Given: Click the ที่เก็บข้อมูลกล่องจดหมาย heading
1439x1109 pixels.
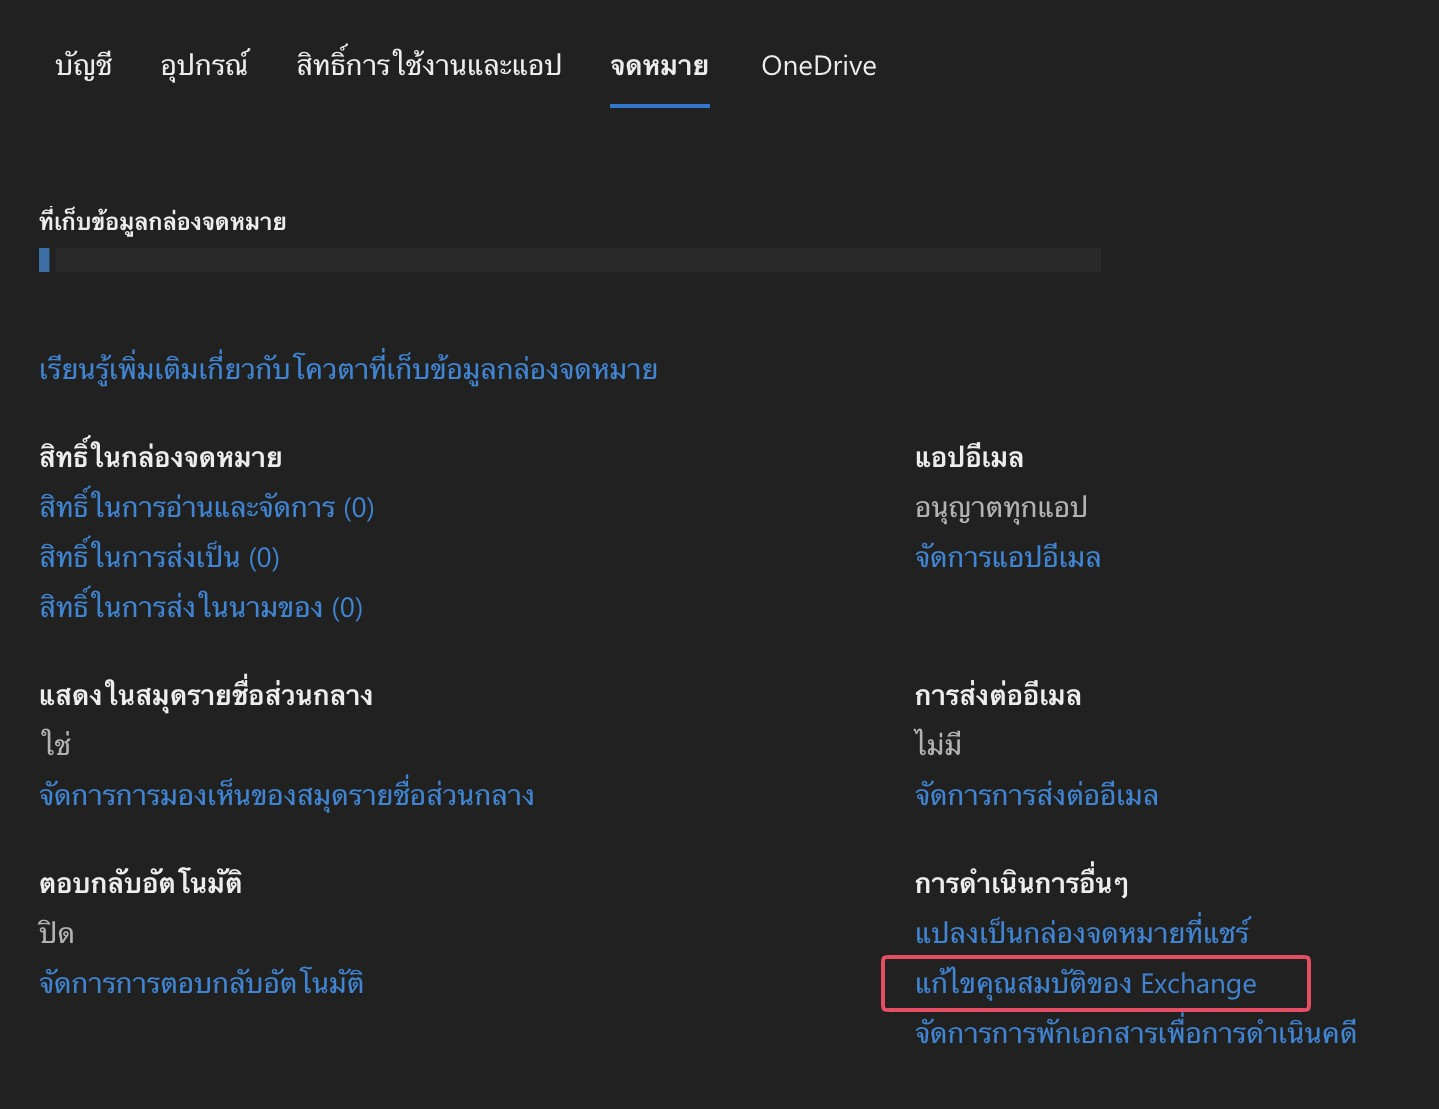Looking at the screenshot, I should pos(162,222).
